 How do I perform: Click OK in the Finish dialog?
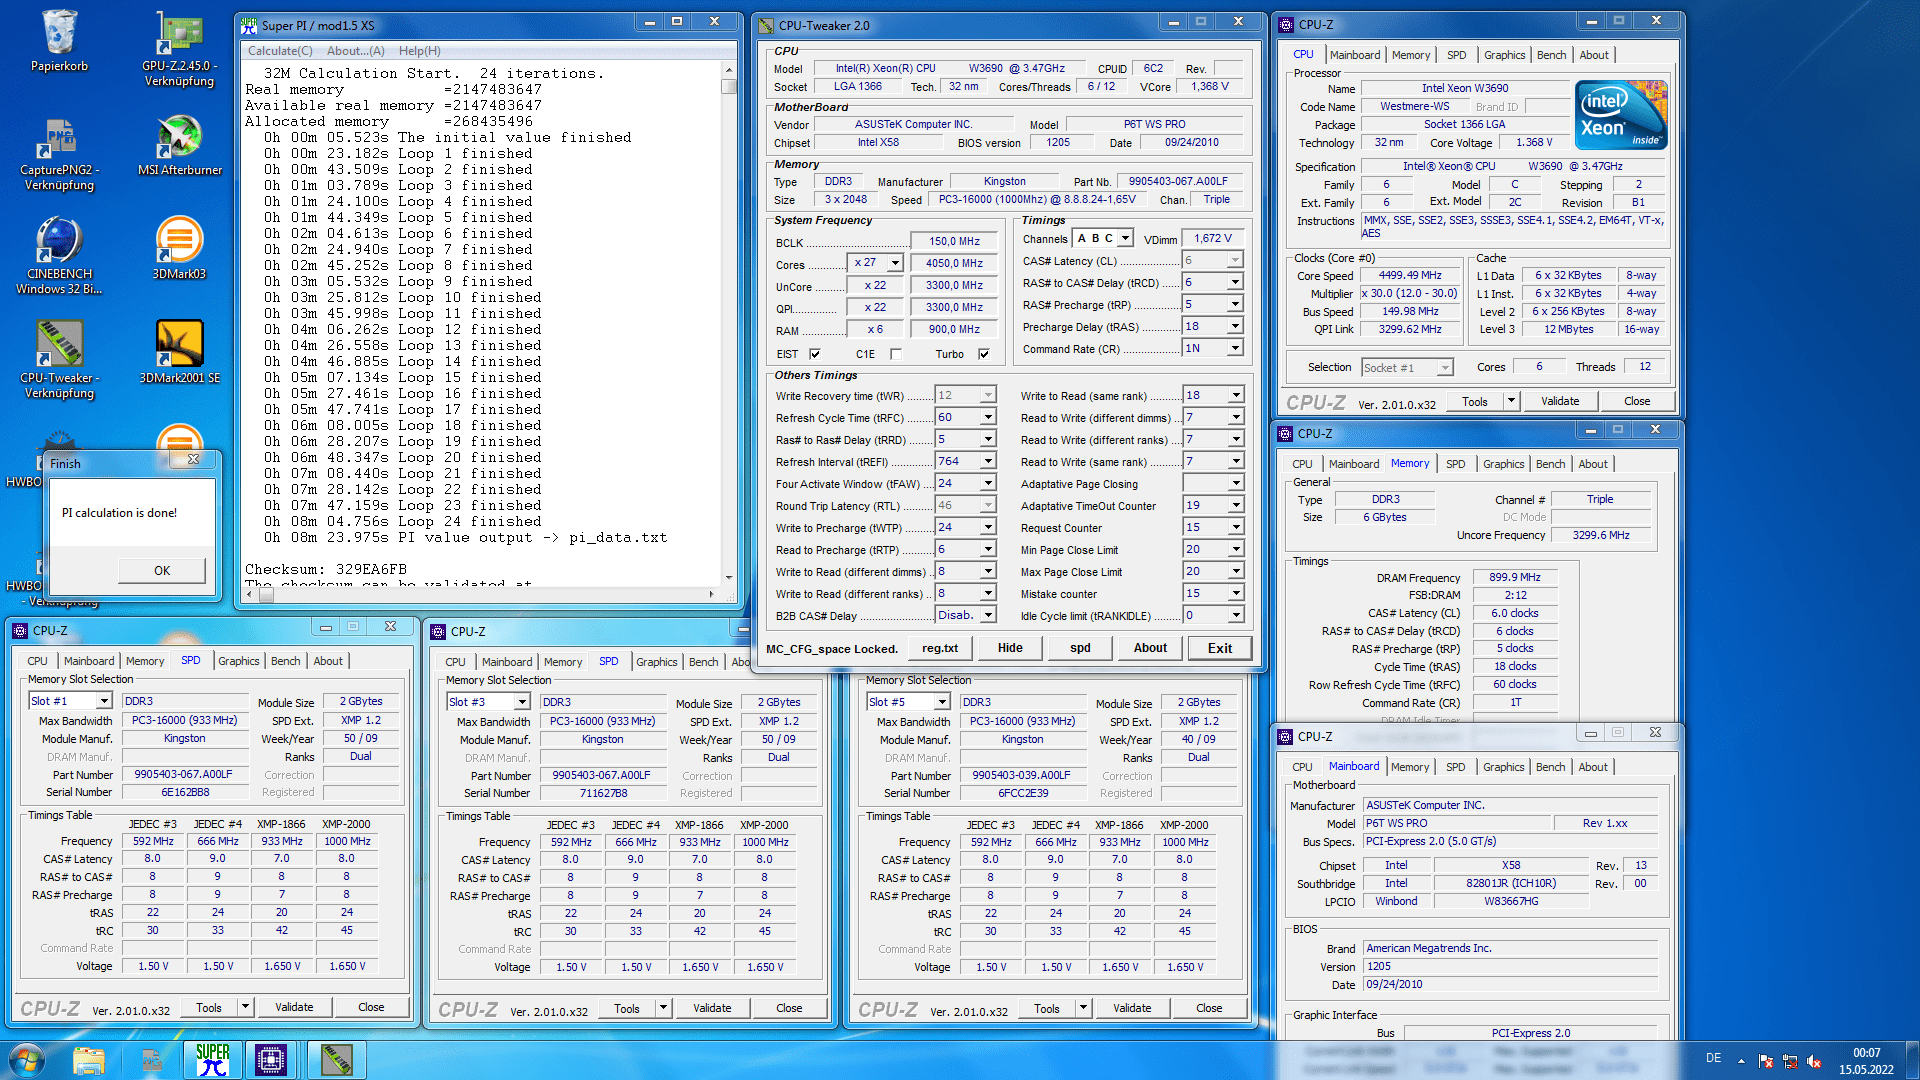[162, 570]
